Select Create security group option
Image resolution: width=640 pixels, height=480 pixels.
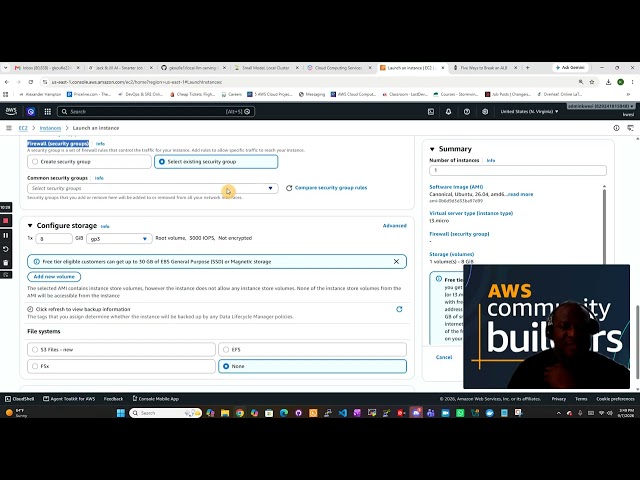tap(89, 162)
